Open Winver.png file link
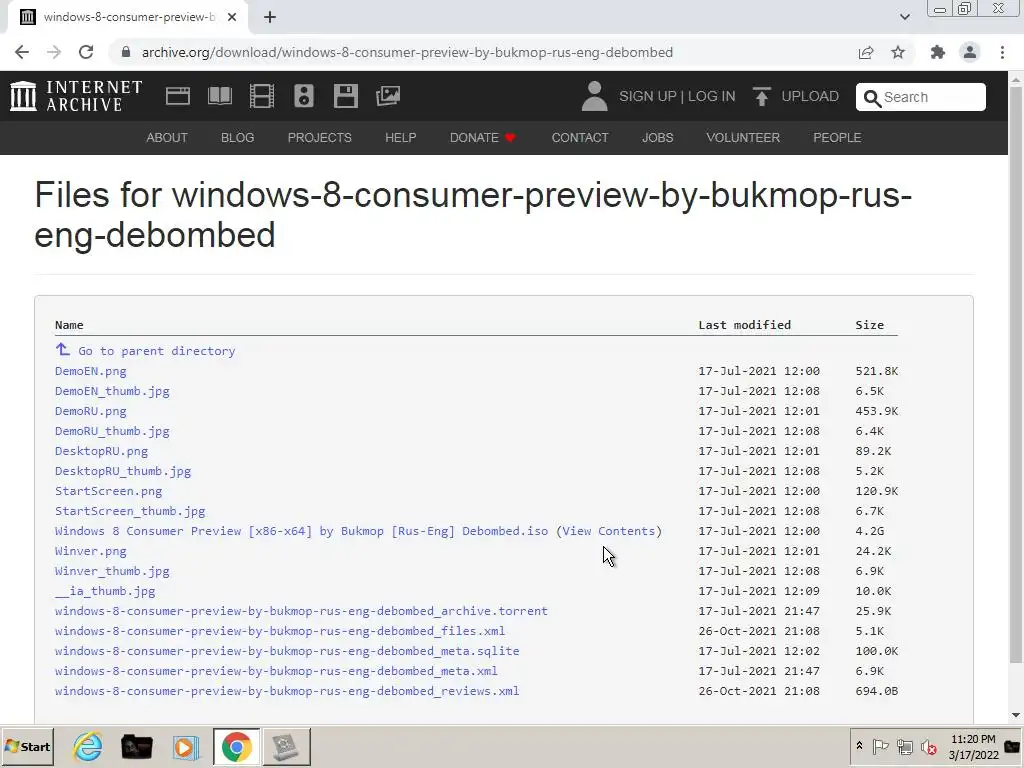This screenshot has width=1024, height=768. pyautogui.click(x=91, y=551)
